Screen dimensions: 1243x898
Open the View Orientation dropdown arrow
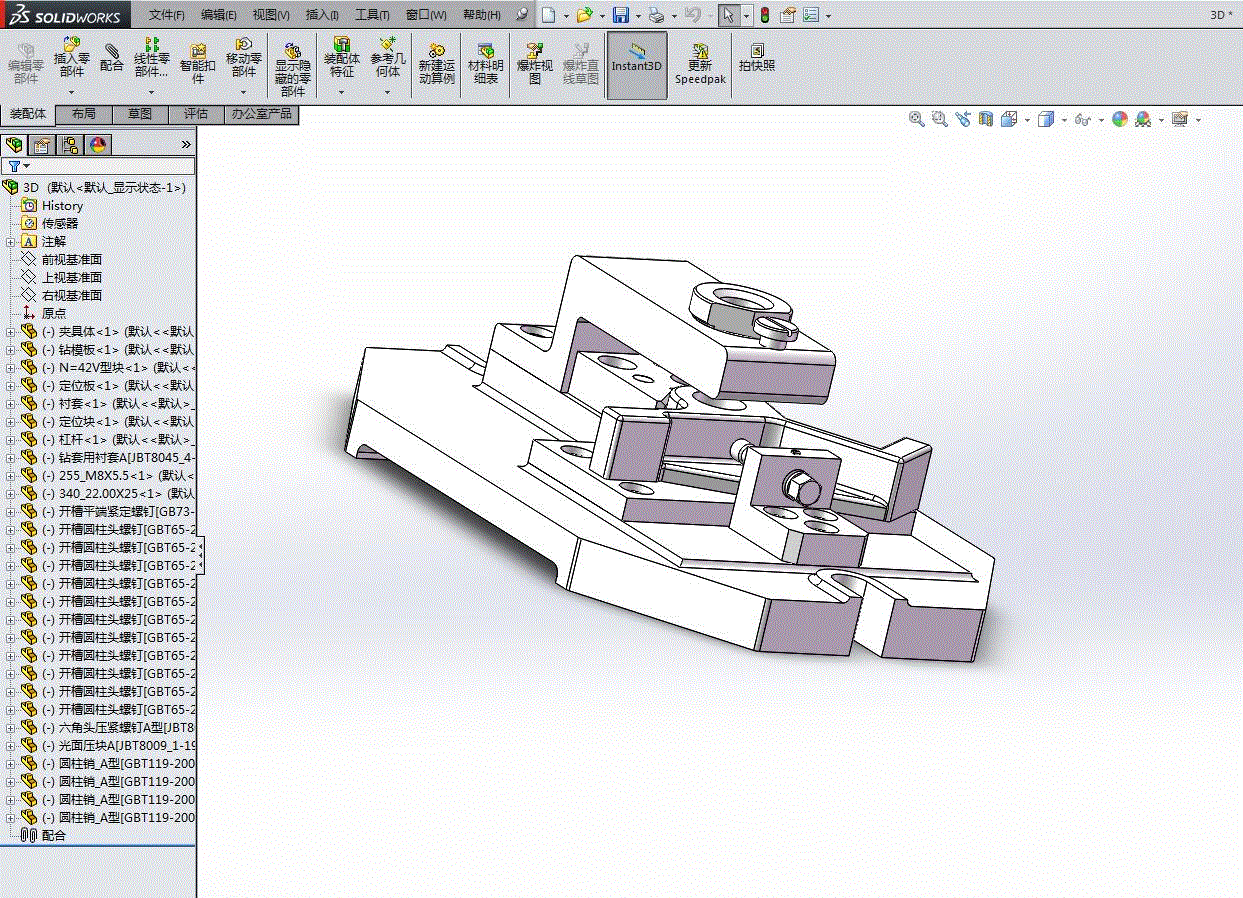point(1028,120)
